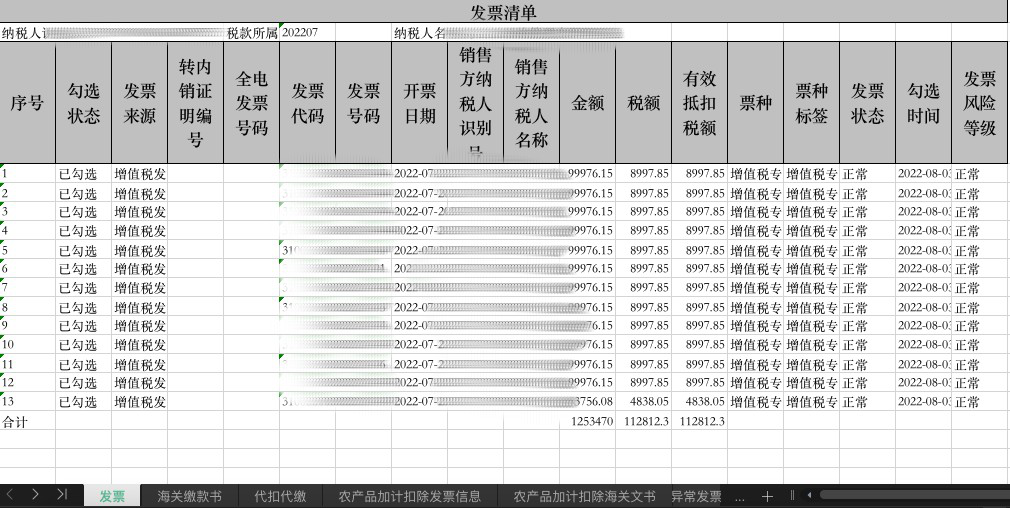Viewport: 1010px width, 508px height.
Task: Click the 序号 column header
Action: coord(28,103)
